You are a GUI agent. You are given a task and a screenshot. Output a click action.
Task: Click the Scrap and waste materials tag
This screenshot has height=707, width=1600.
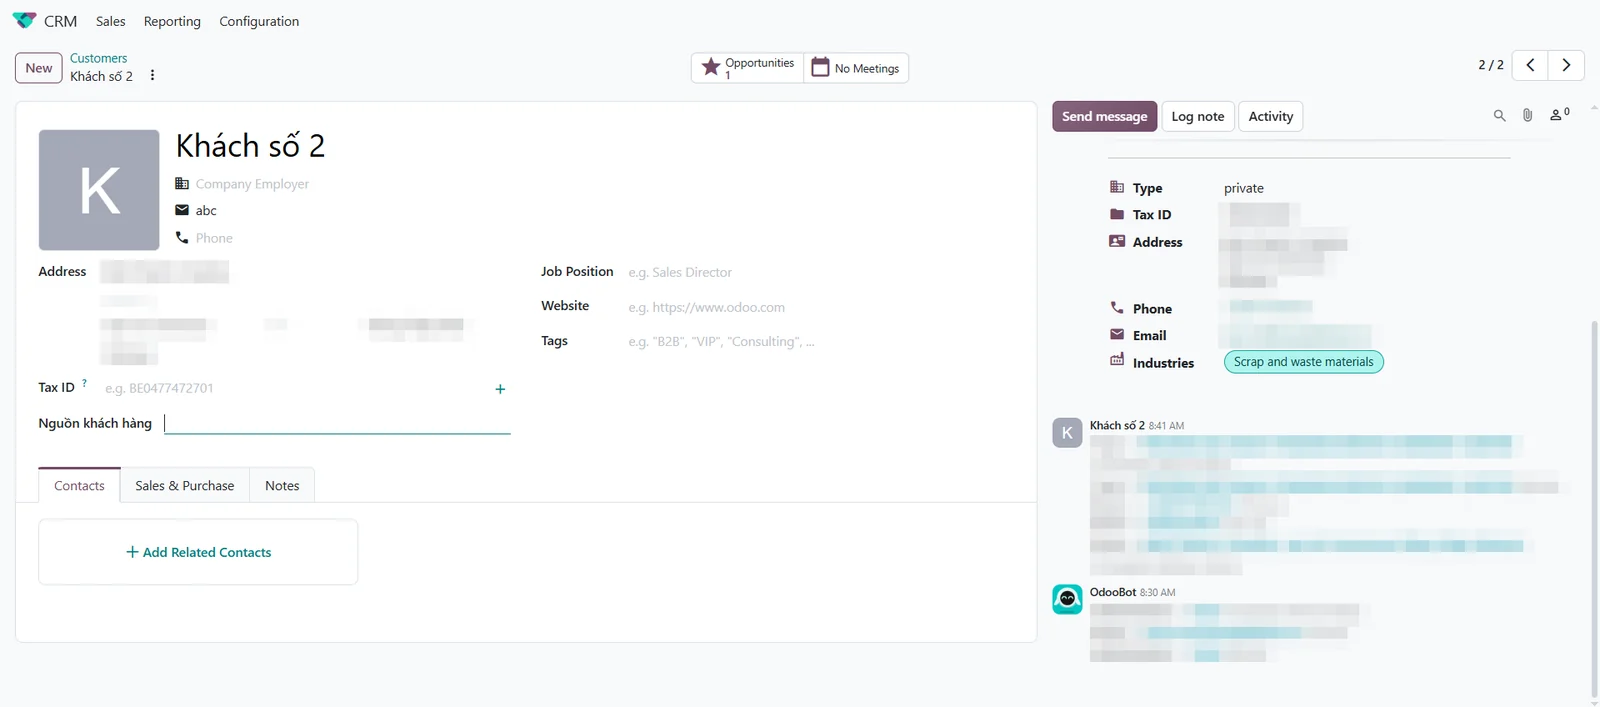pos(1303,362)
